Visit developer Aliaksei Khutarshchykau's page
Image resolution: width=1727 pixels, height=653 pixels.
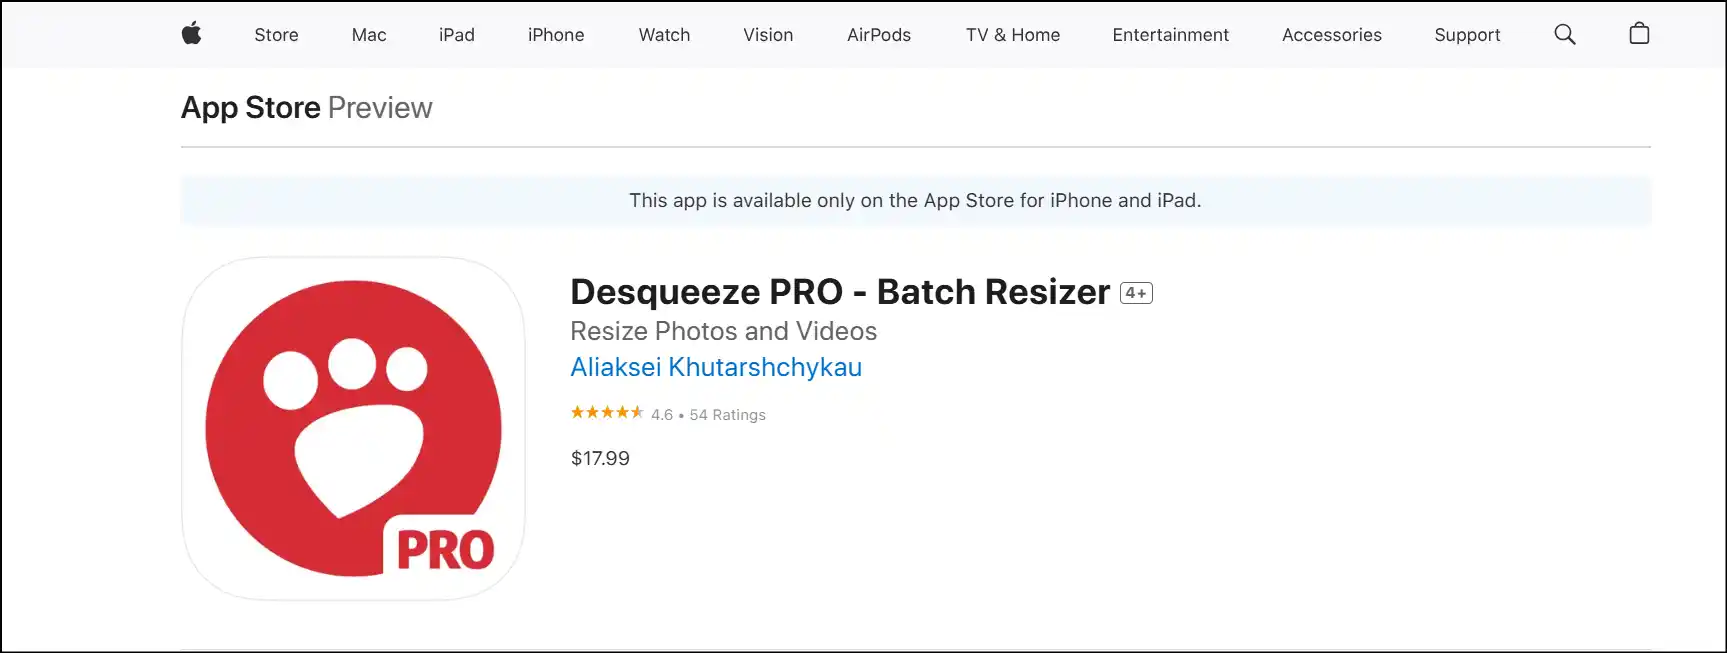pyautogui.click(x=716, y=367)
